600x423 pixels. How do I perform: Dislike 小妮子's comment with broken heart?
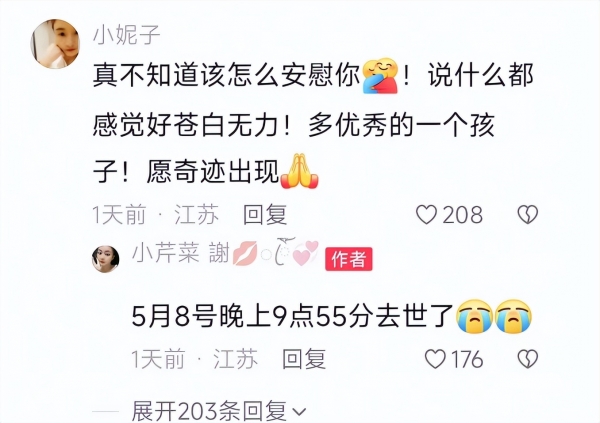coord(528,214)
